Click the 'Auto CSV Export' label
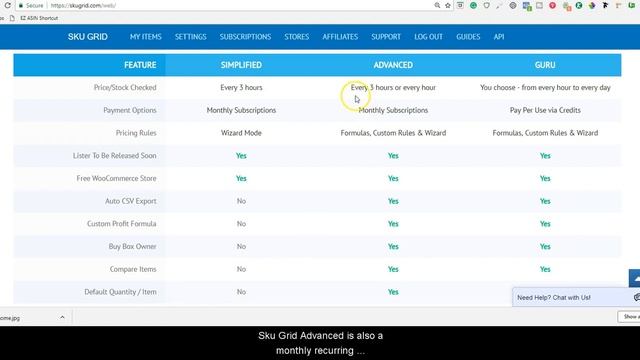 [131, 201]
